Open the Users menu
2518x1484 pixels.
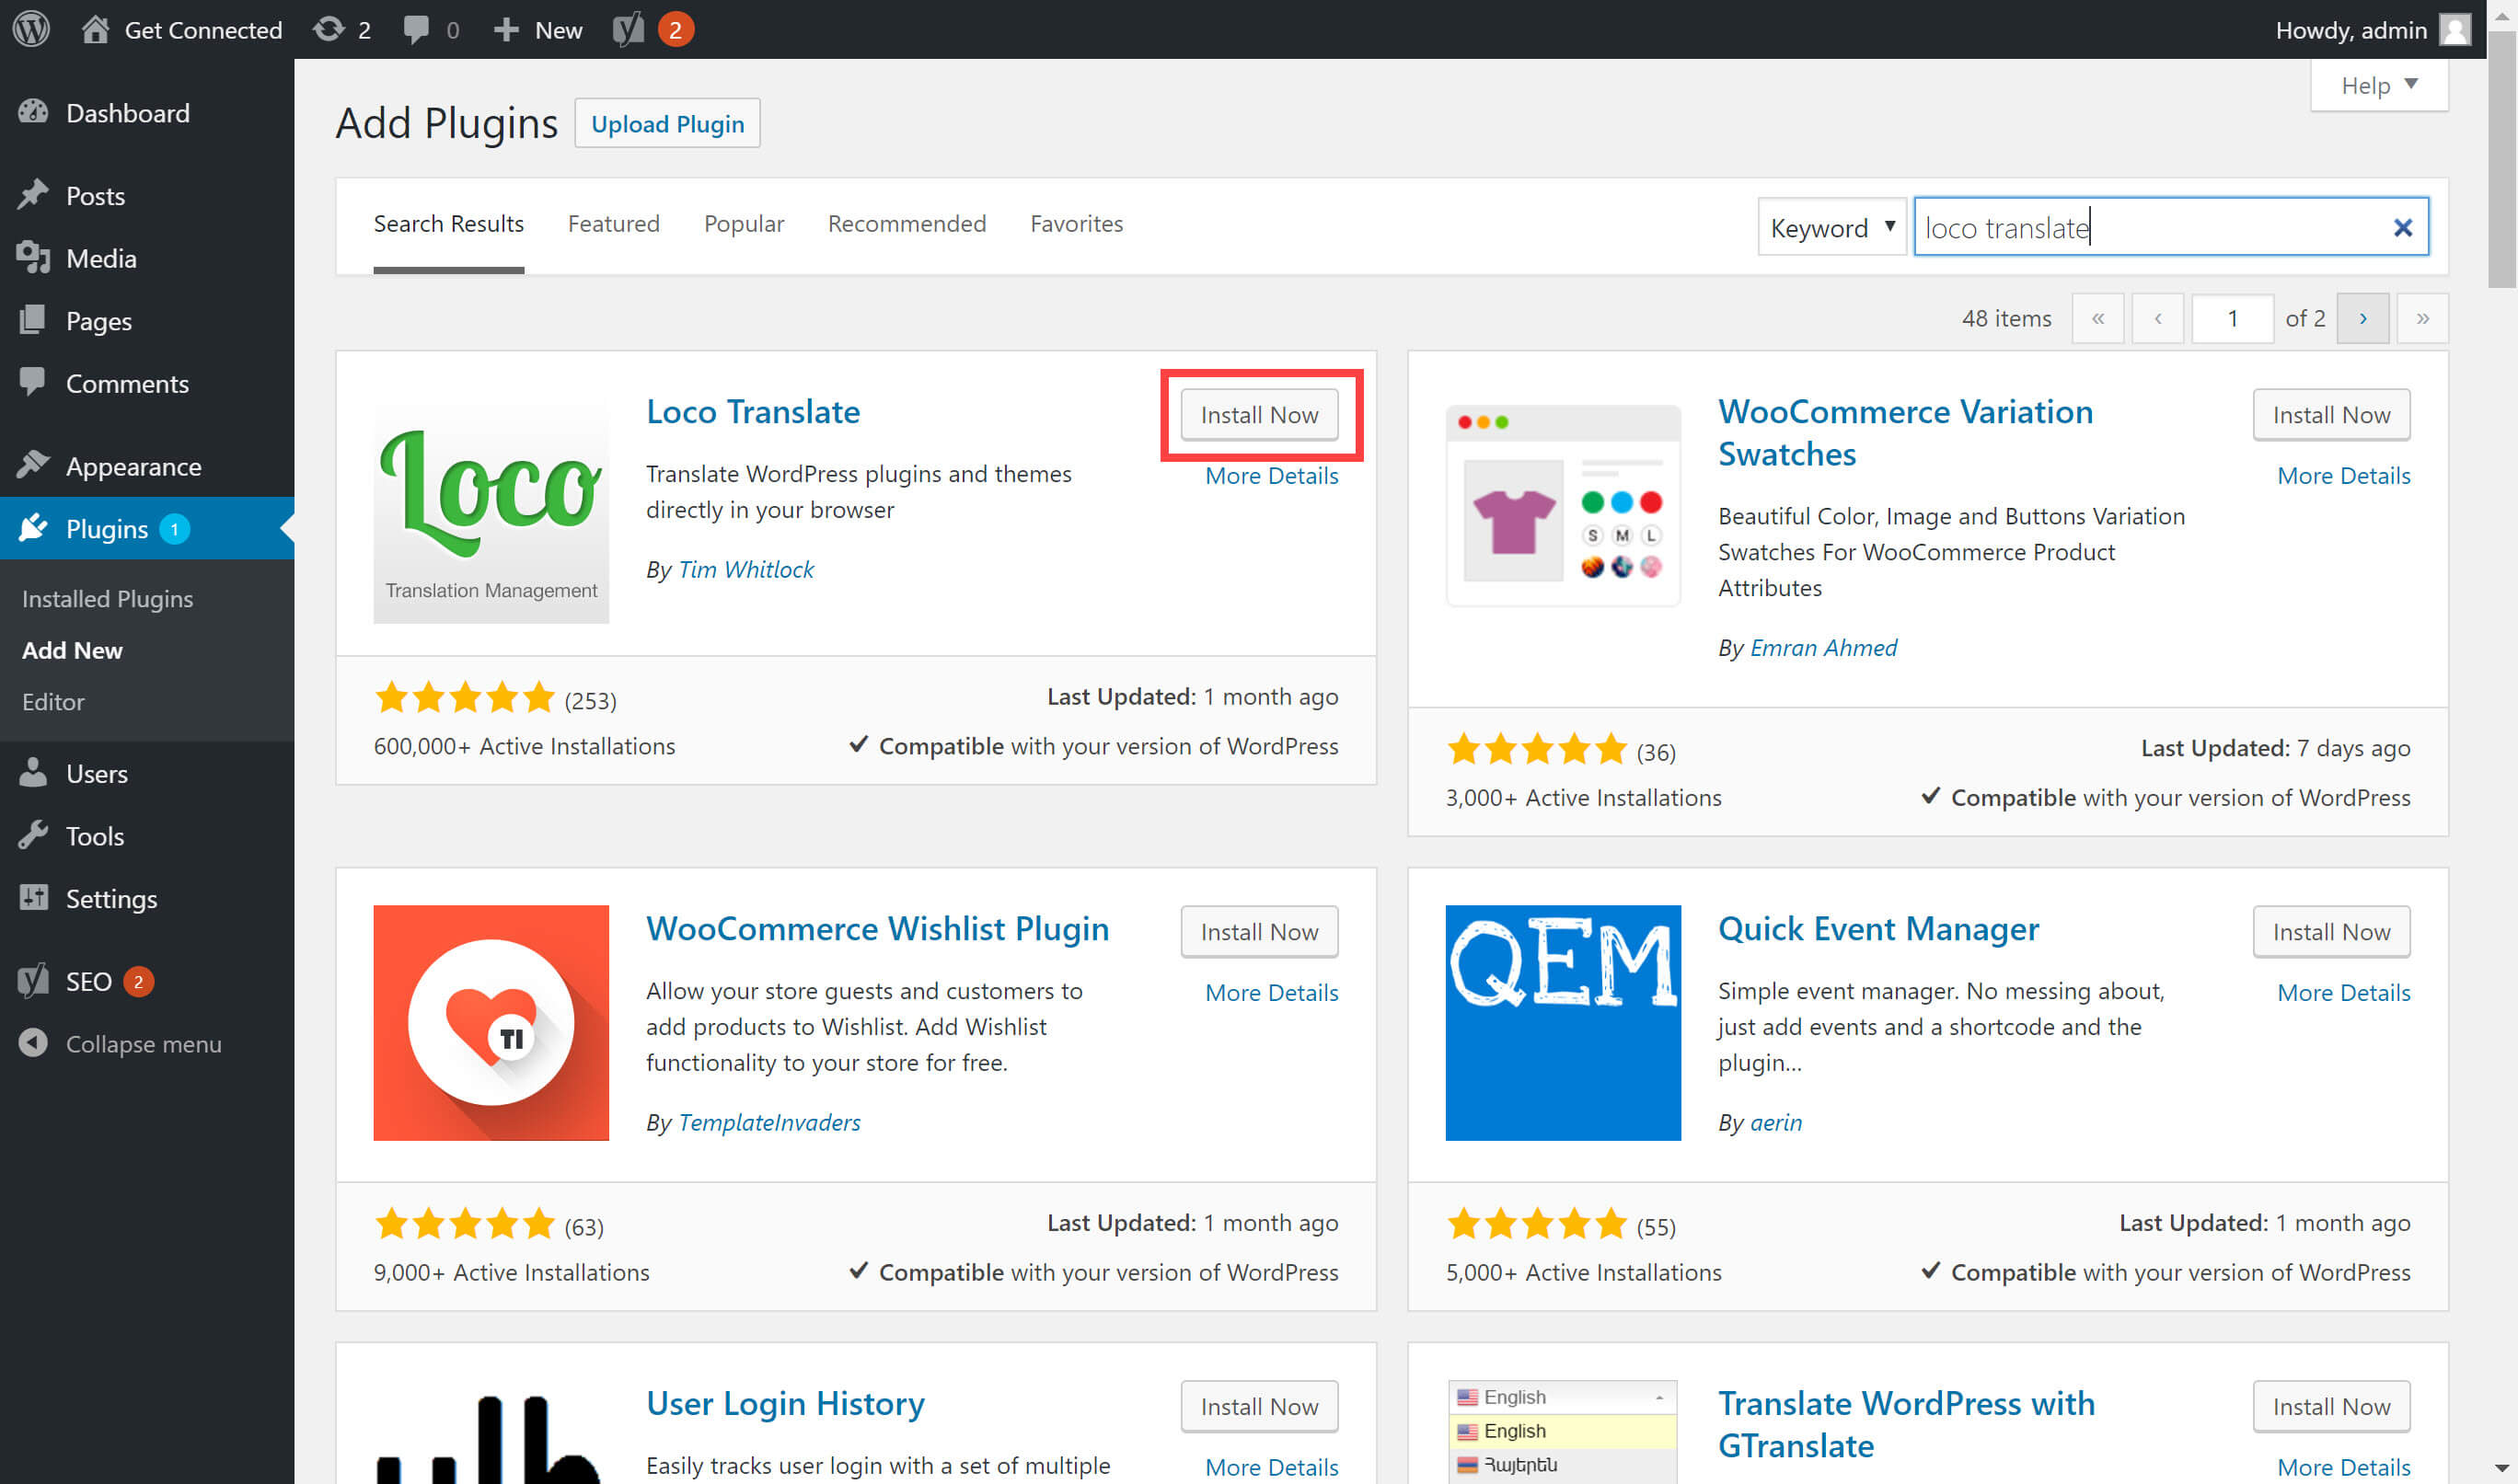click(147, 773)
